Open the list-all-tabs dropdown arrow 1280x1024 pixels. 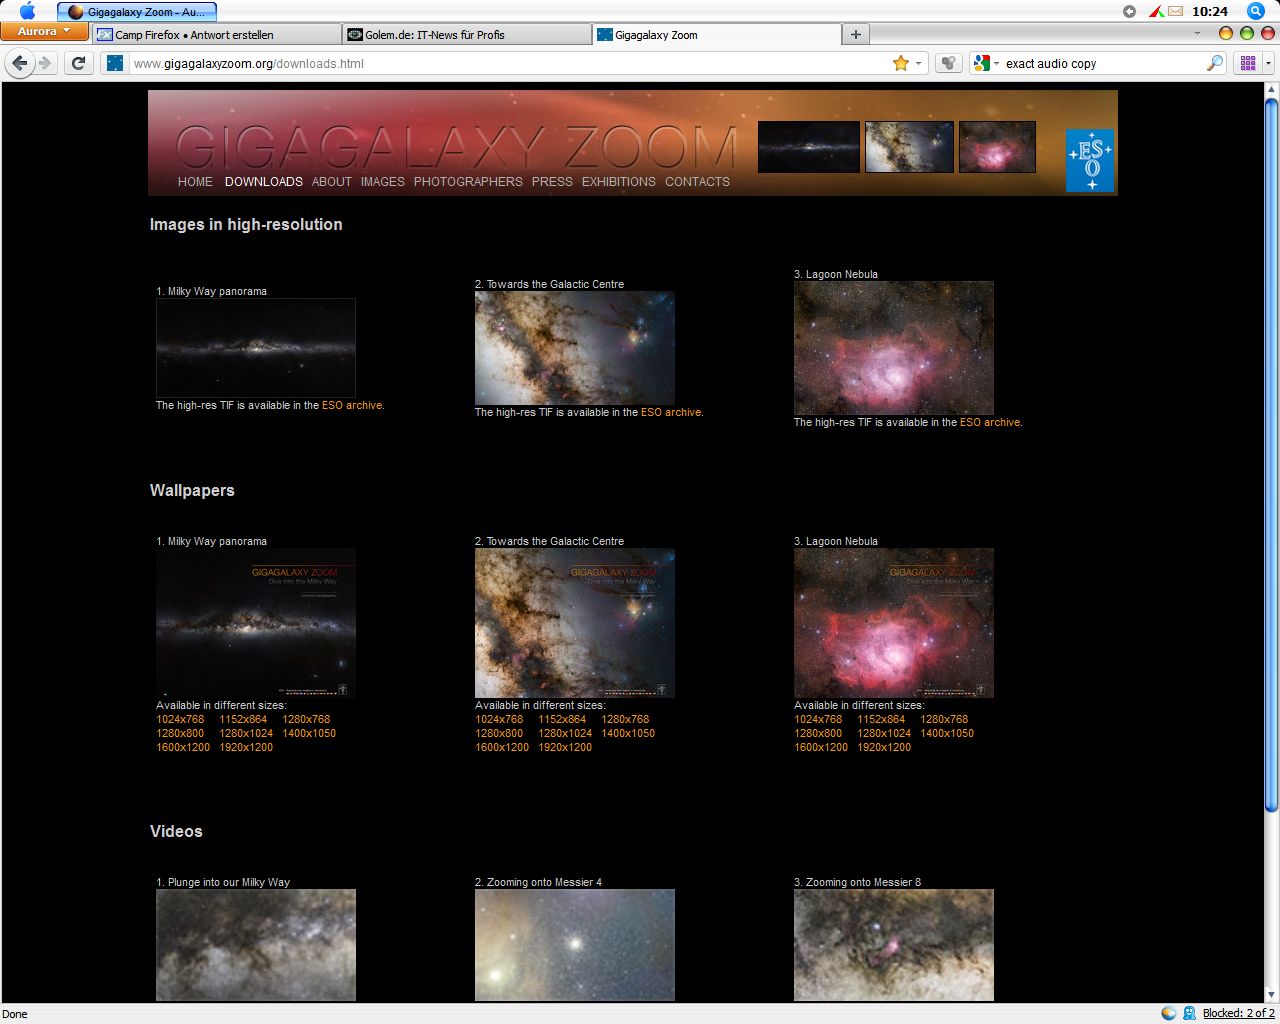pyautogui.click(x=1198, y=33)
